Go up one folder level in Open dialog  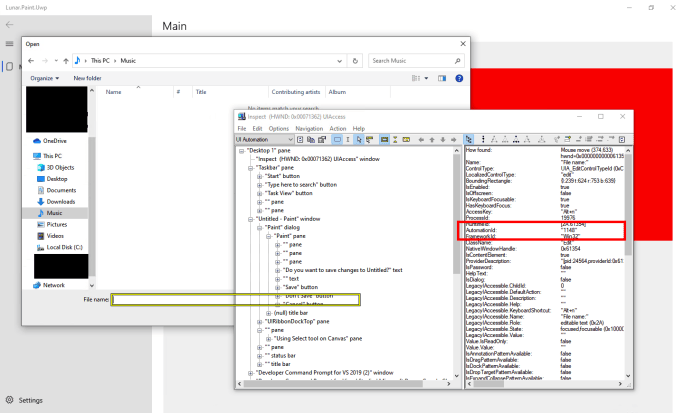click(x=66, y=61)
